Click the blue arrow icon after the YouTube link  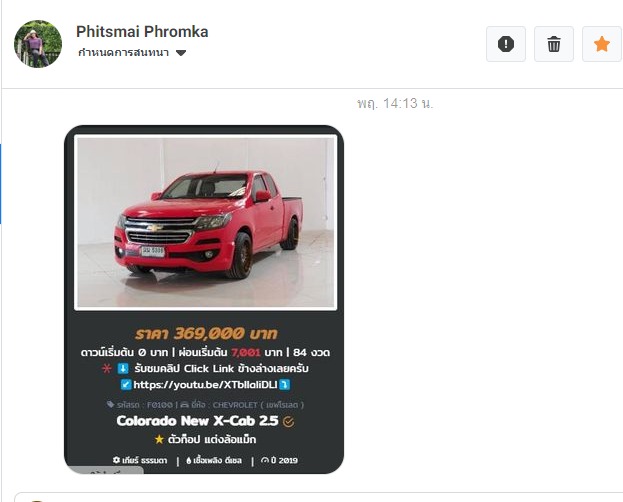[x=284, y=385]
